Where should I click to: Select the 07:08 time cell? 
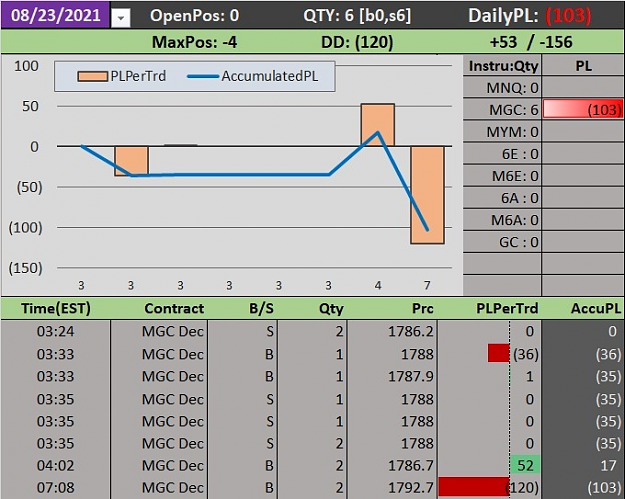[56, 487]
